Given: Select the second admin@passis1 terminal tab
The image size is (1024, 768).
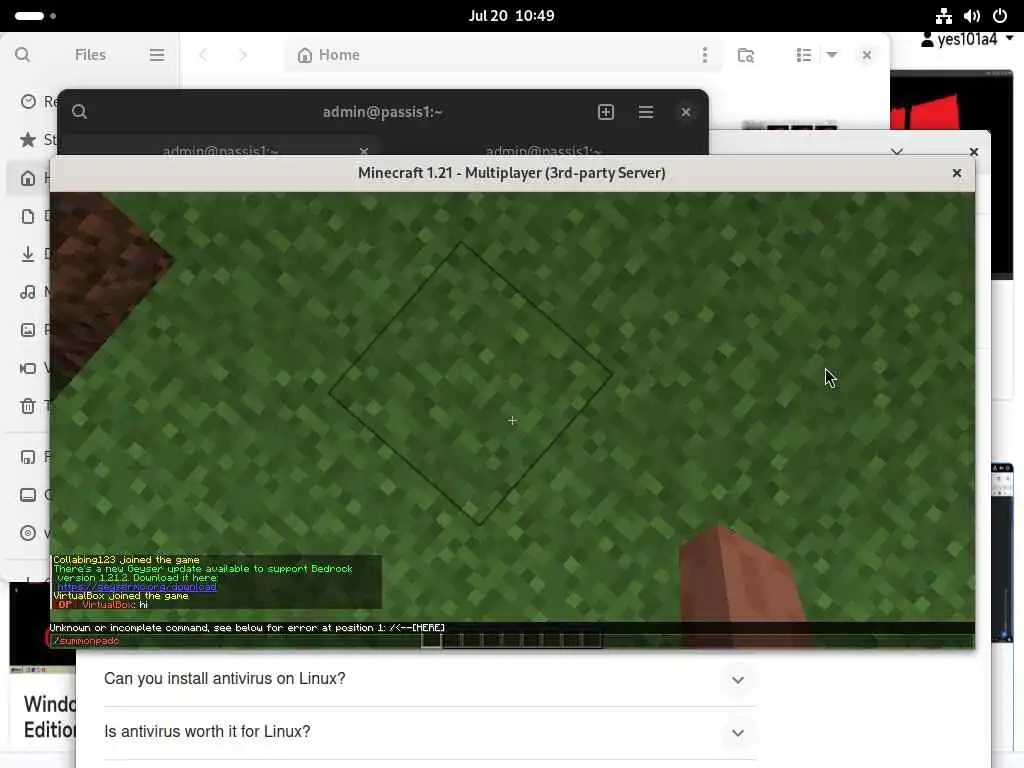Looking at the screenshot, I should click(543, 150).
